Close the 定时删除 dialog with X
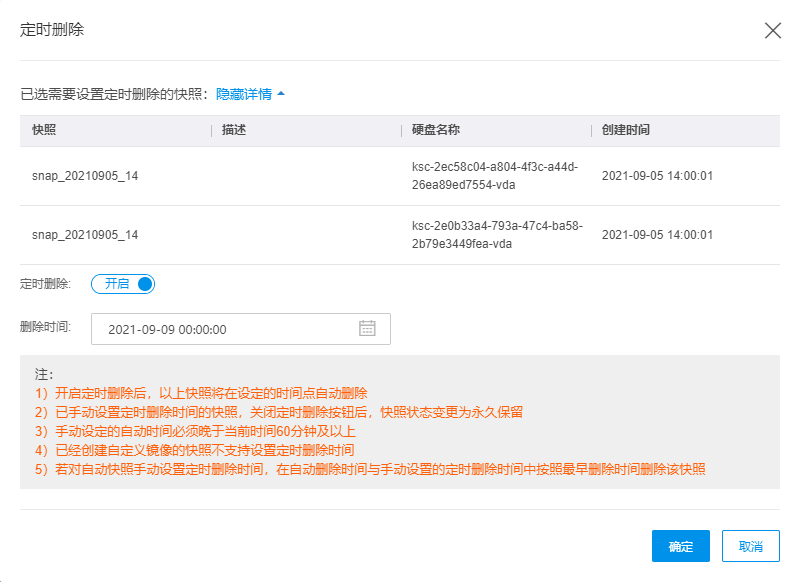Image resolution: width=796 pixels, height=582 pixels. tap(772, 30)
